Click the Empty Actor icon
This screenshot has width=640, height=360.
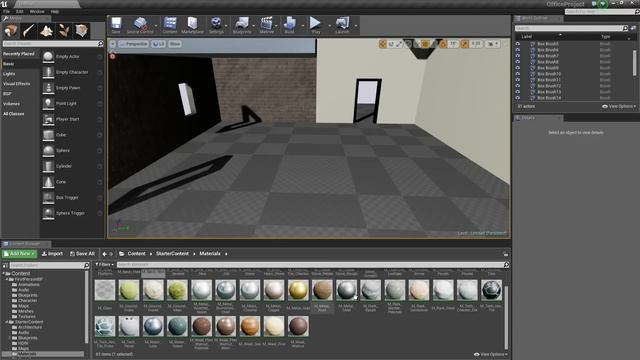pos(48,57)
